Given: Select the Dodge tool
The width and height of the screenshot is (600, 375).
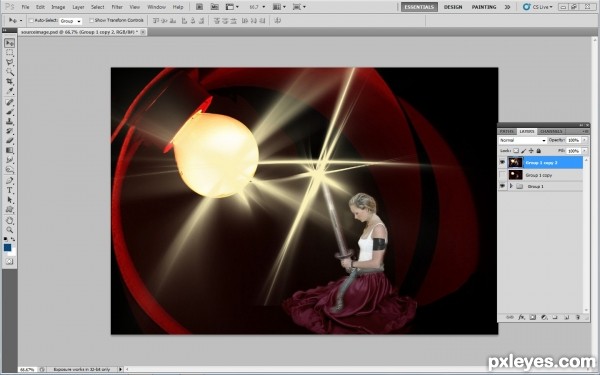Looking at the screenshot, I should click(9, 169).
